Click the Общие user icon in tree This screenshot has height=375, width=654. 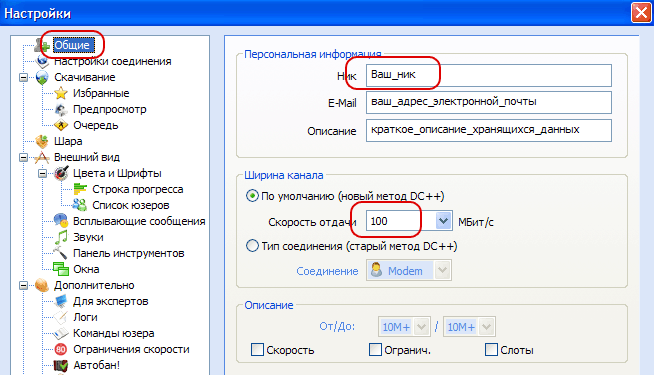42,45
